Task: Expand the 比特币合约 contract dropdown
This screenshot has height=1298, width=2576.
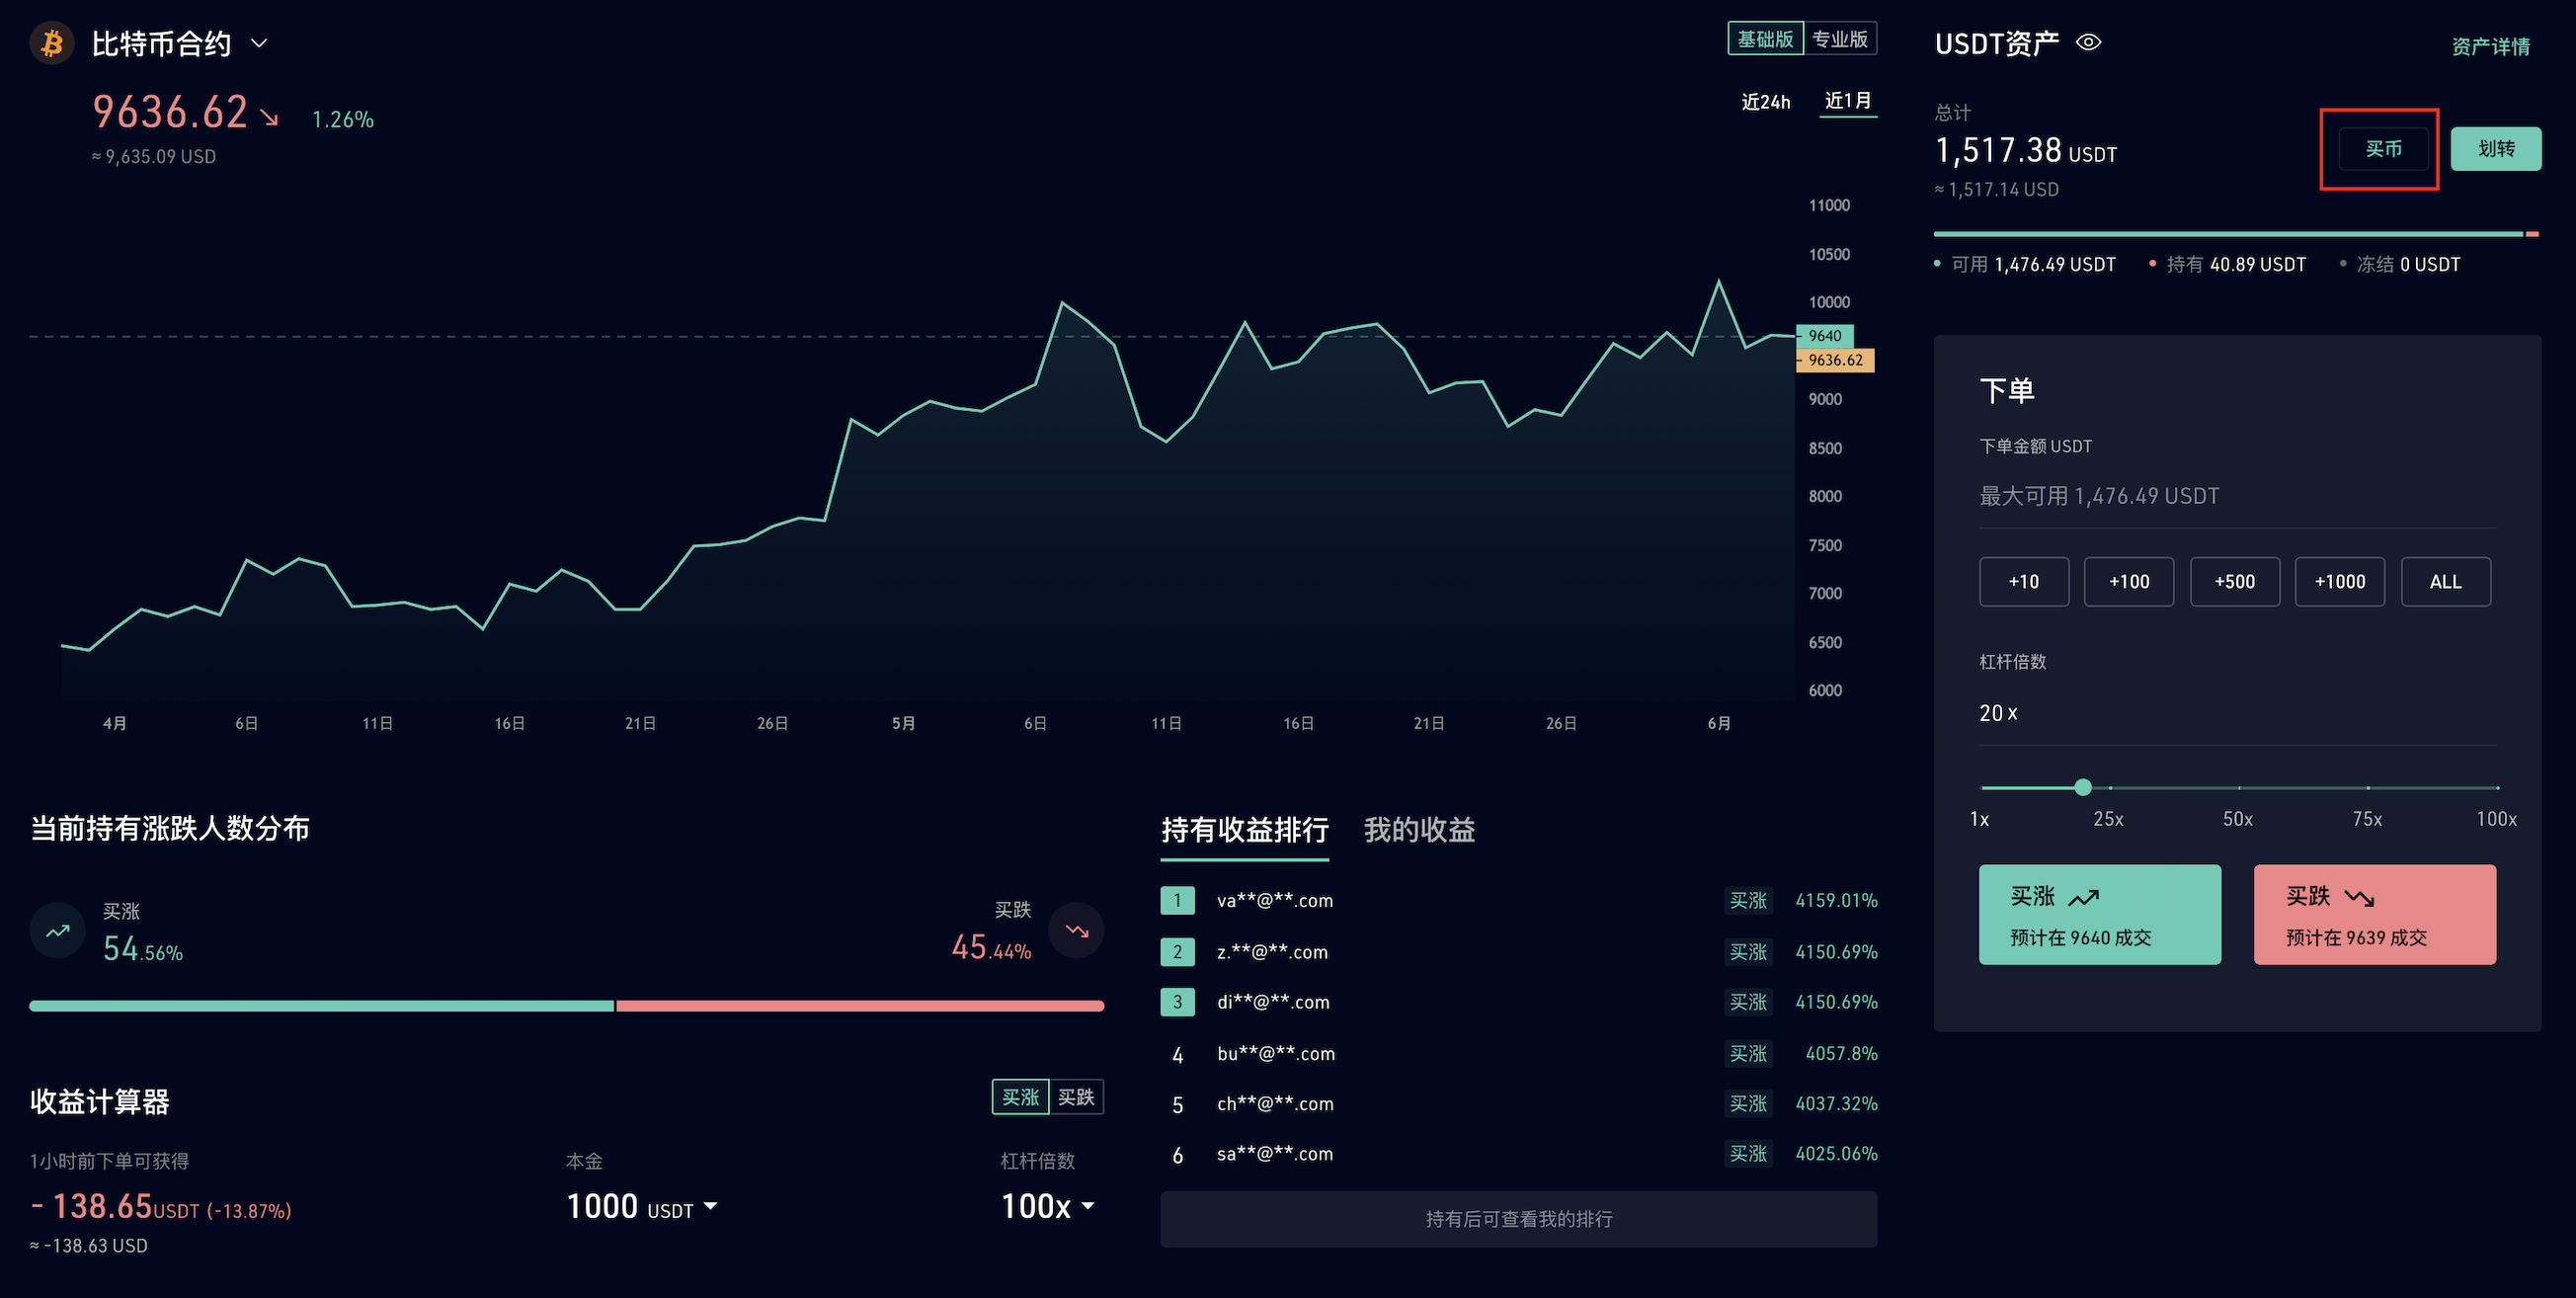Action: click(259, 43)
